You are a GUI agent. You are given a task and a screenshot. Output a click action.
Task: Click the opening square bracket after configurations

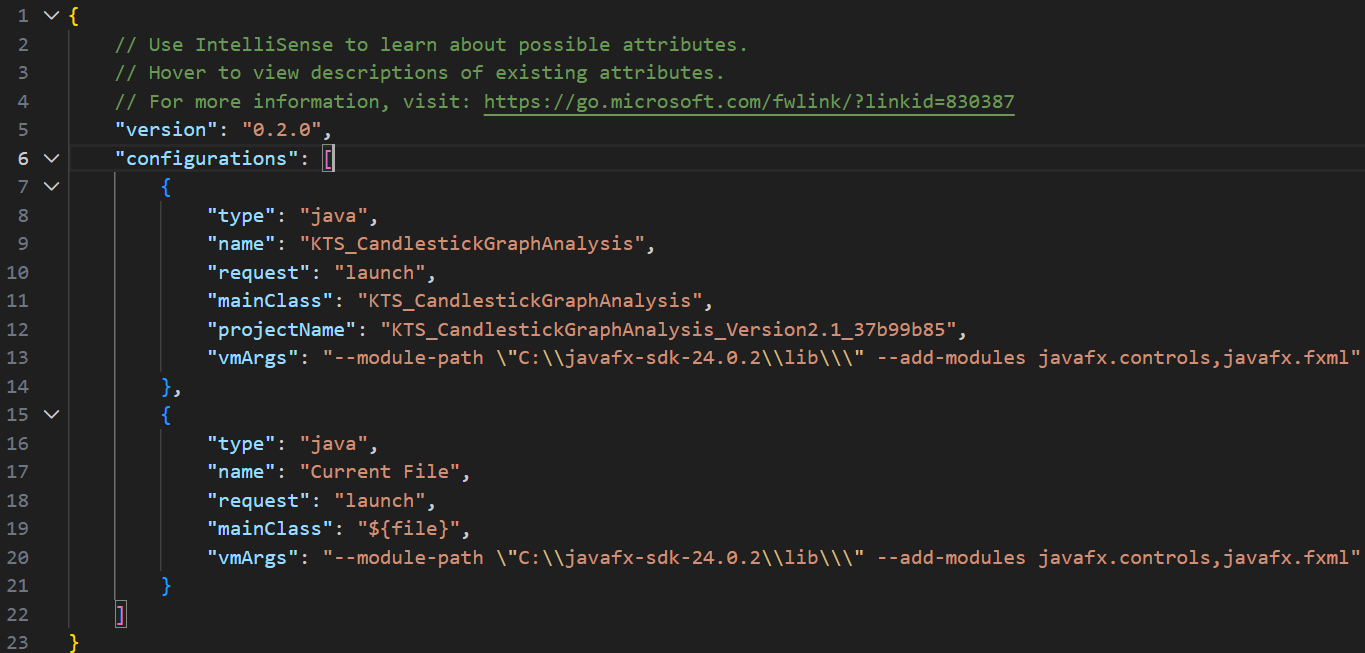click(x=327, y=158)
